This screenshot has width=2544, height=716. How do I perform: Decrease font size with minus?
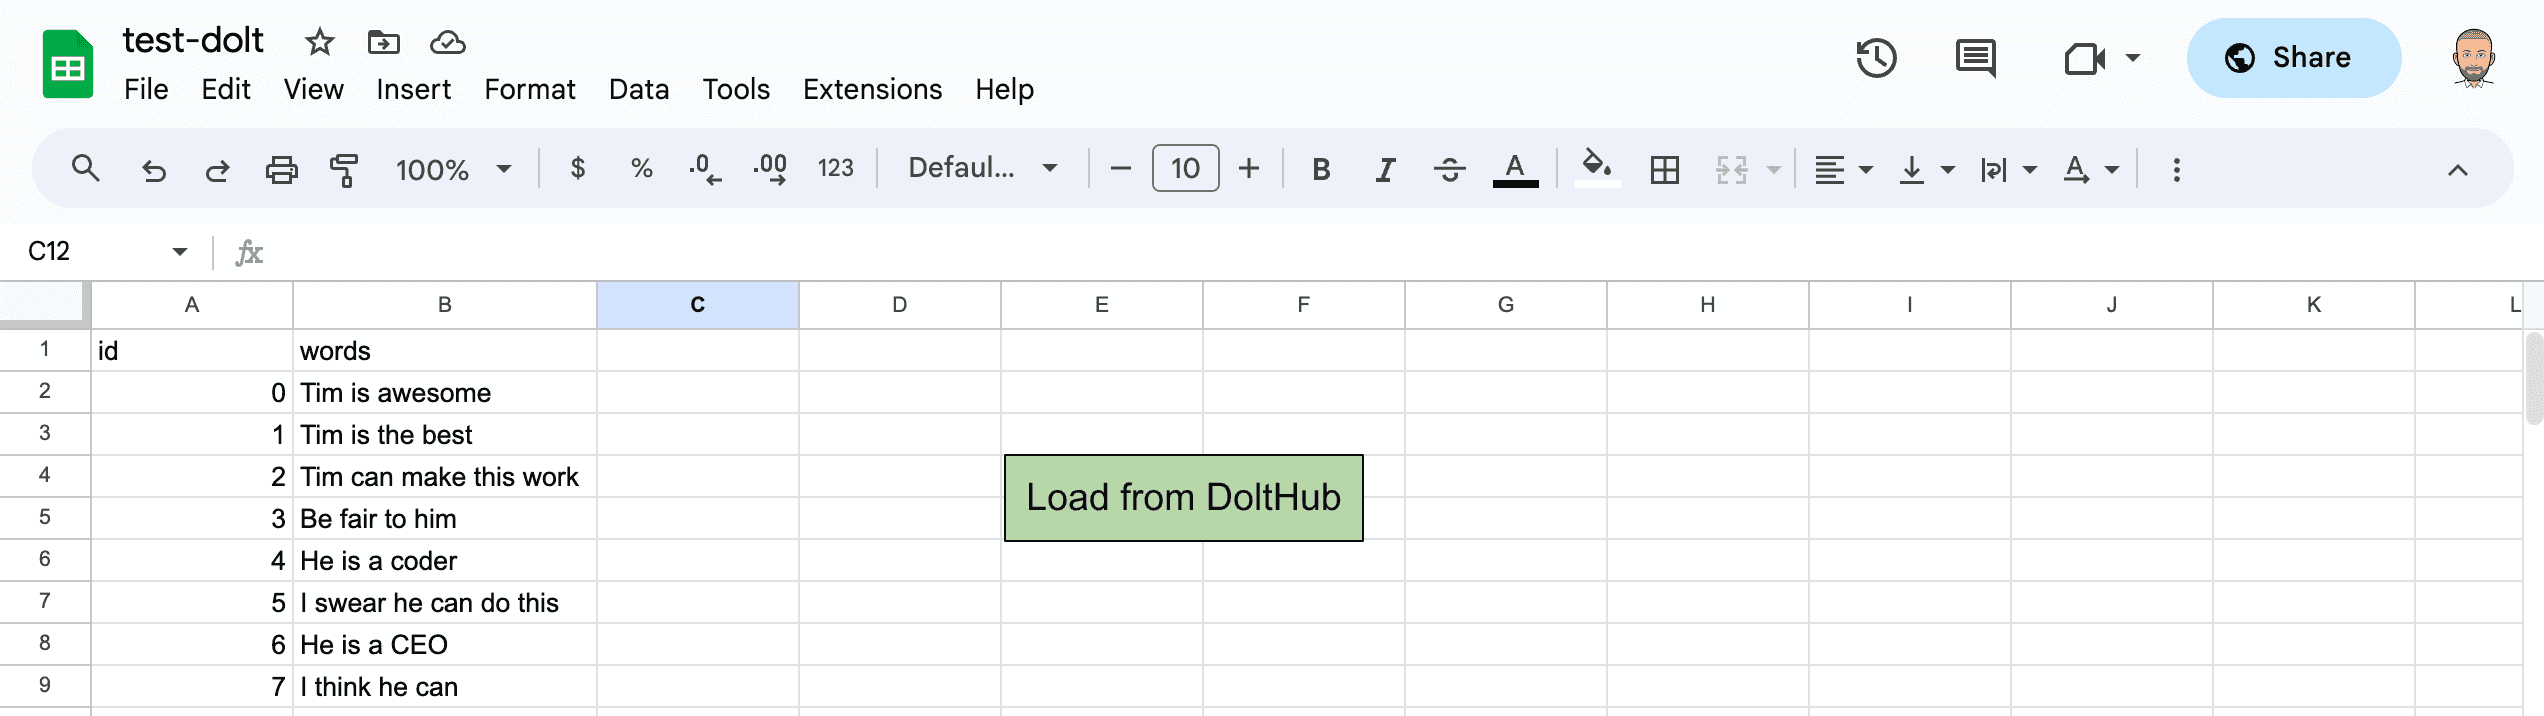coord(1120,168)
